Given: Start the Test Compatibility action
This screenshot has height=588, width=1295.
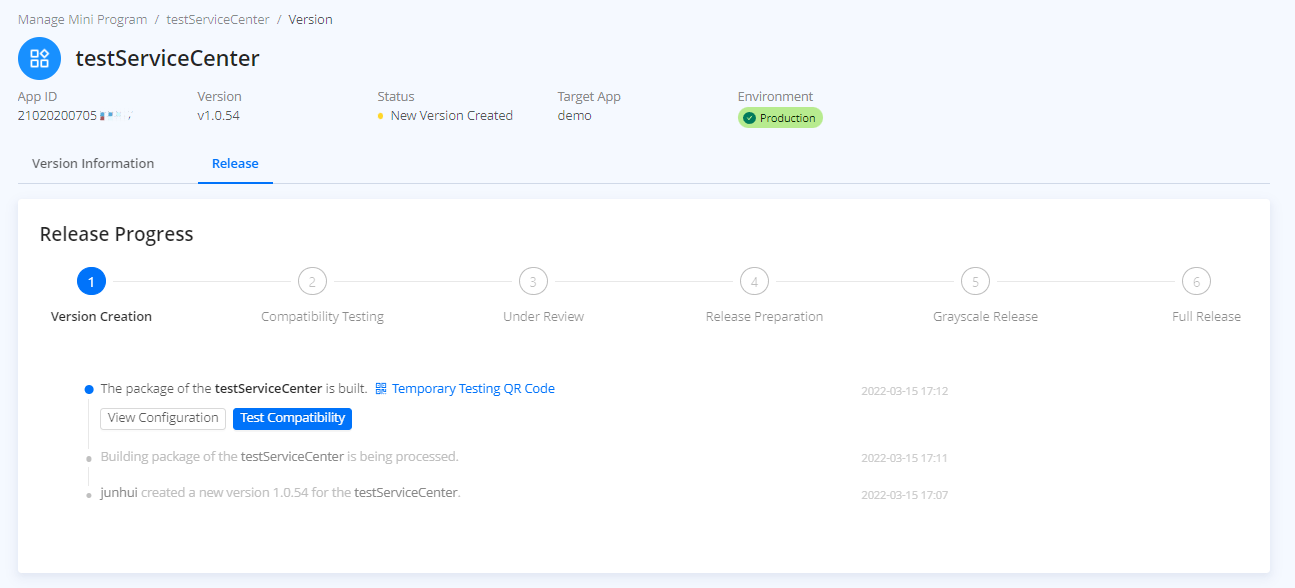Looking at the screenshot, I should click(x=292, y=418).
